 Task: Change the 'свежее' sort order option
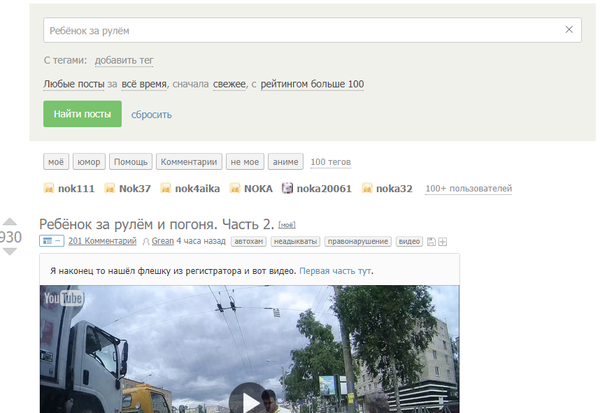[x=229, y=85]
